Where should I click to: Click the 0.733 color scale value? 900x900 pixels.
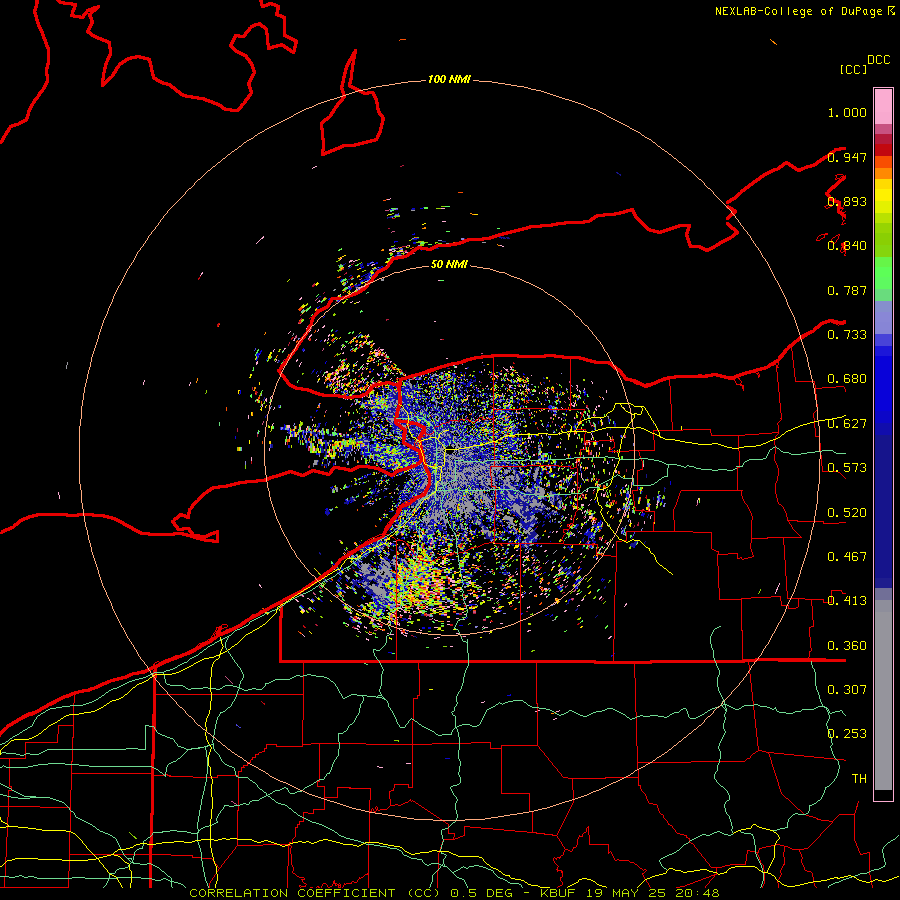[x=847, y=335]
